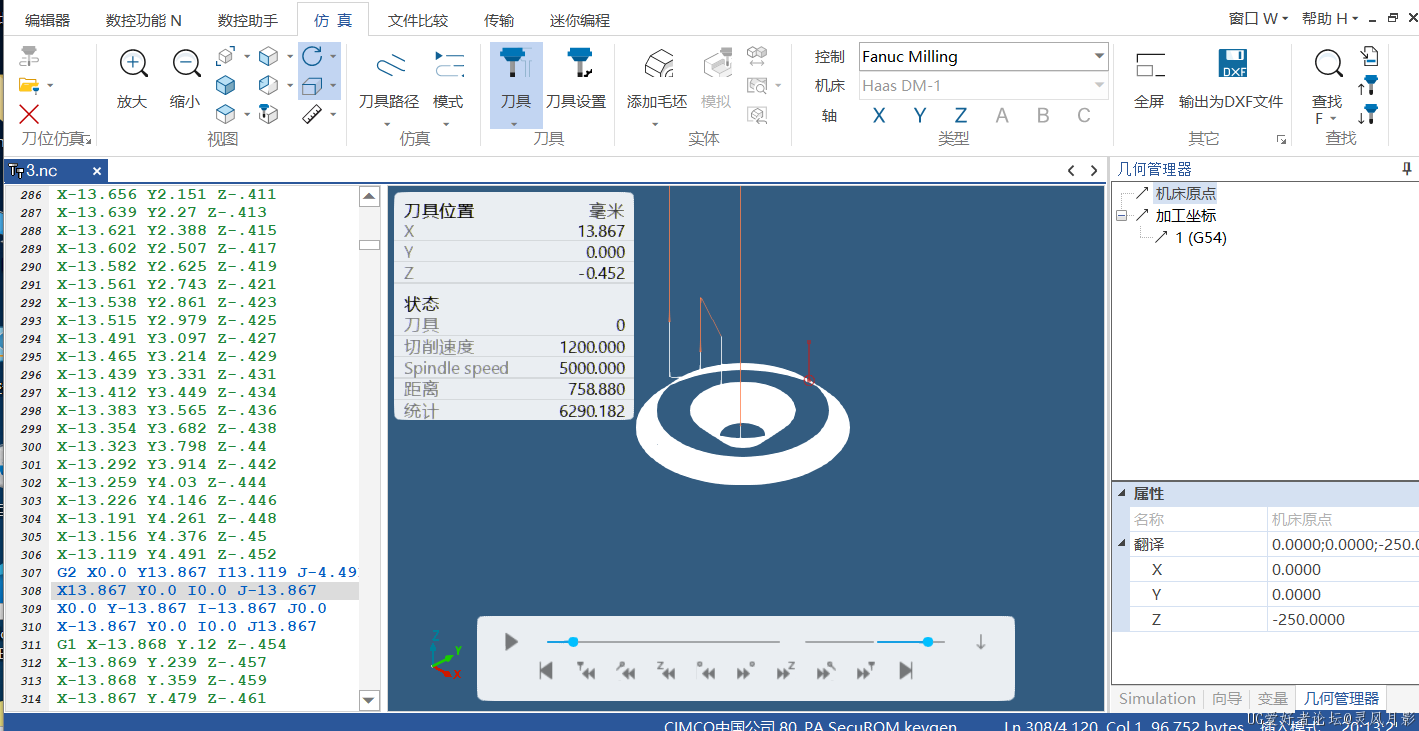Collapse the 加工坐标 tree node
This screenshot has height=731, width=1419.
click(1122, 215)
